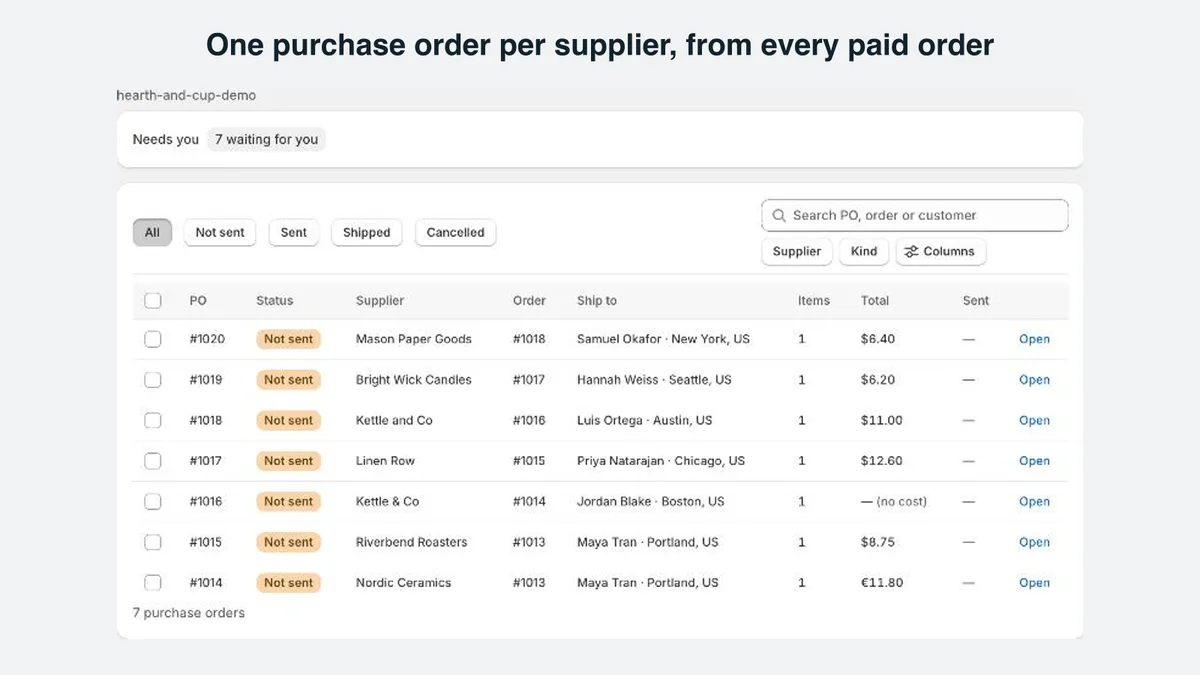Check the box for PO #1019
The image size is (1200, 675).
point(153,380)
